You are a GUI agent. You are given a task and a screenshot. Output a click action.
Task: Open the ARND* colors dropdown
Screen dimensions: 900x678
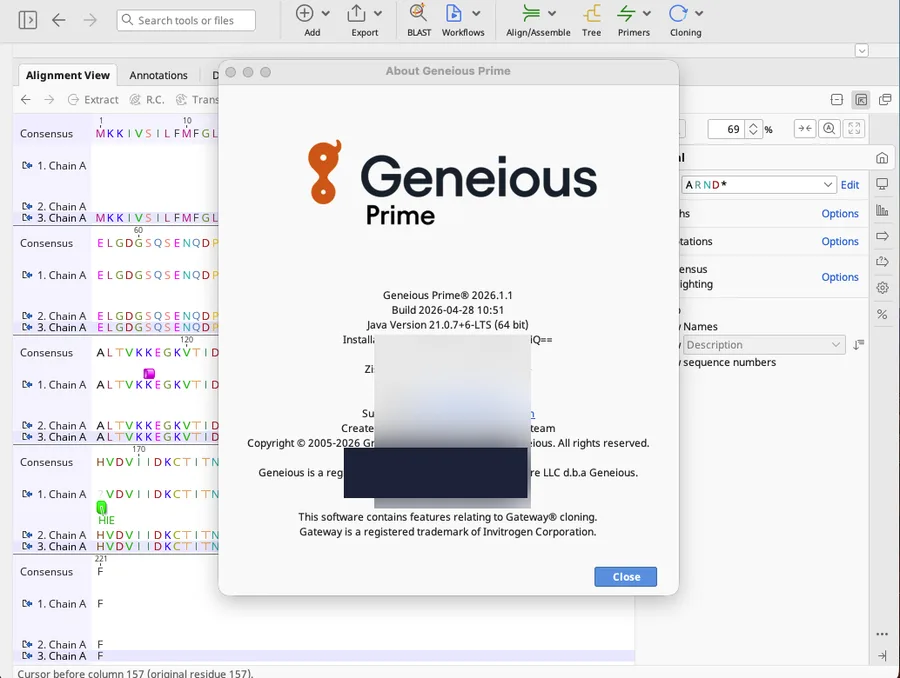[x=758, y=185]
